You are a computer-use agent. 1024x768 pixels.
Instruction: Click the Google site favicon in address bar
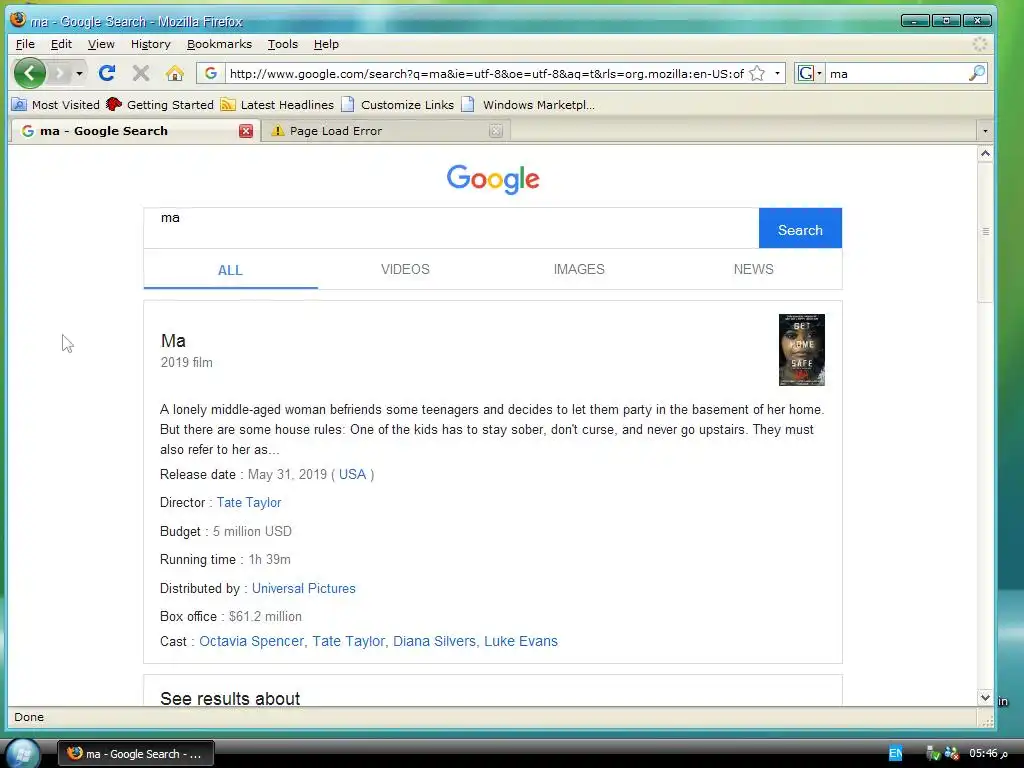click(x=210, y=73)
